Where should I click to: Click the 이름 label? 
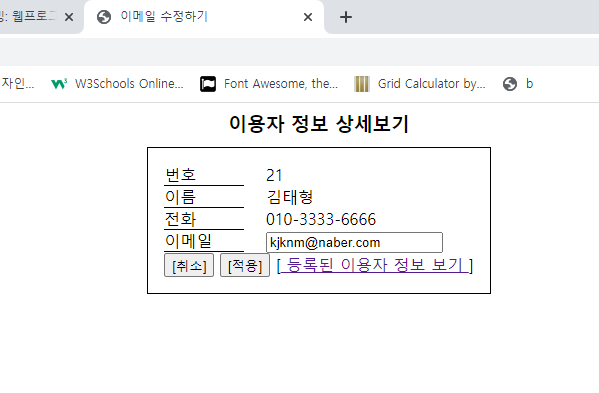[x=180, y=197]
